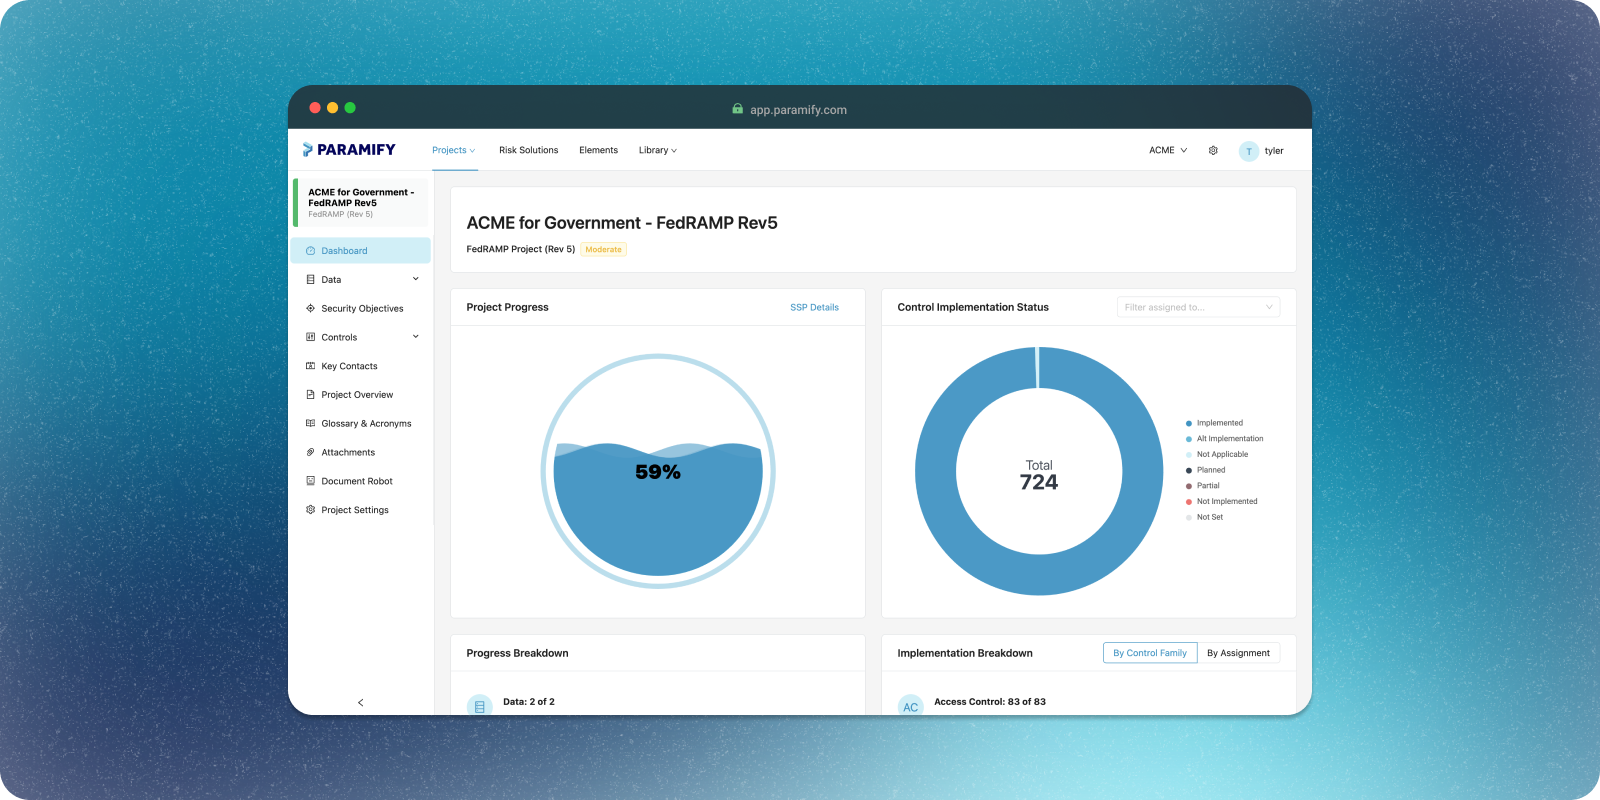Click the Paramify logo

tap(349, 150)
